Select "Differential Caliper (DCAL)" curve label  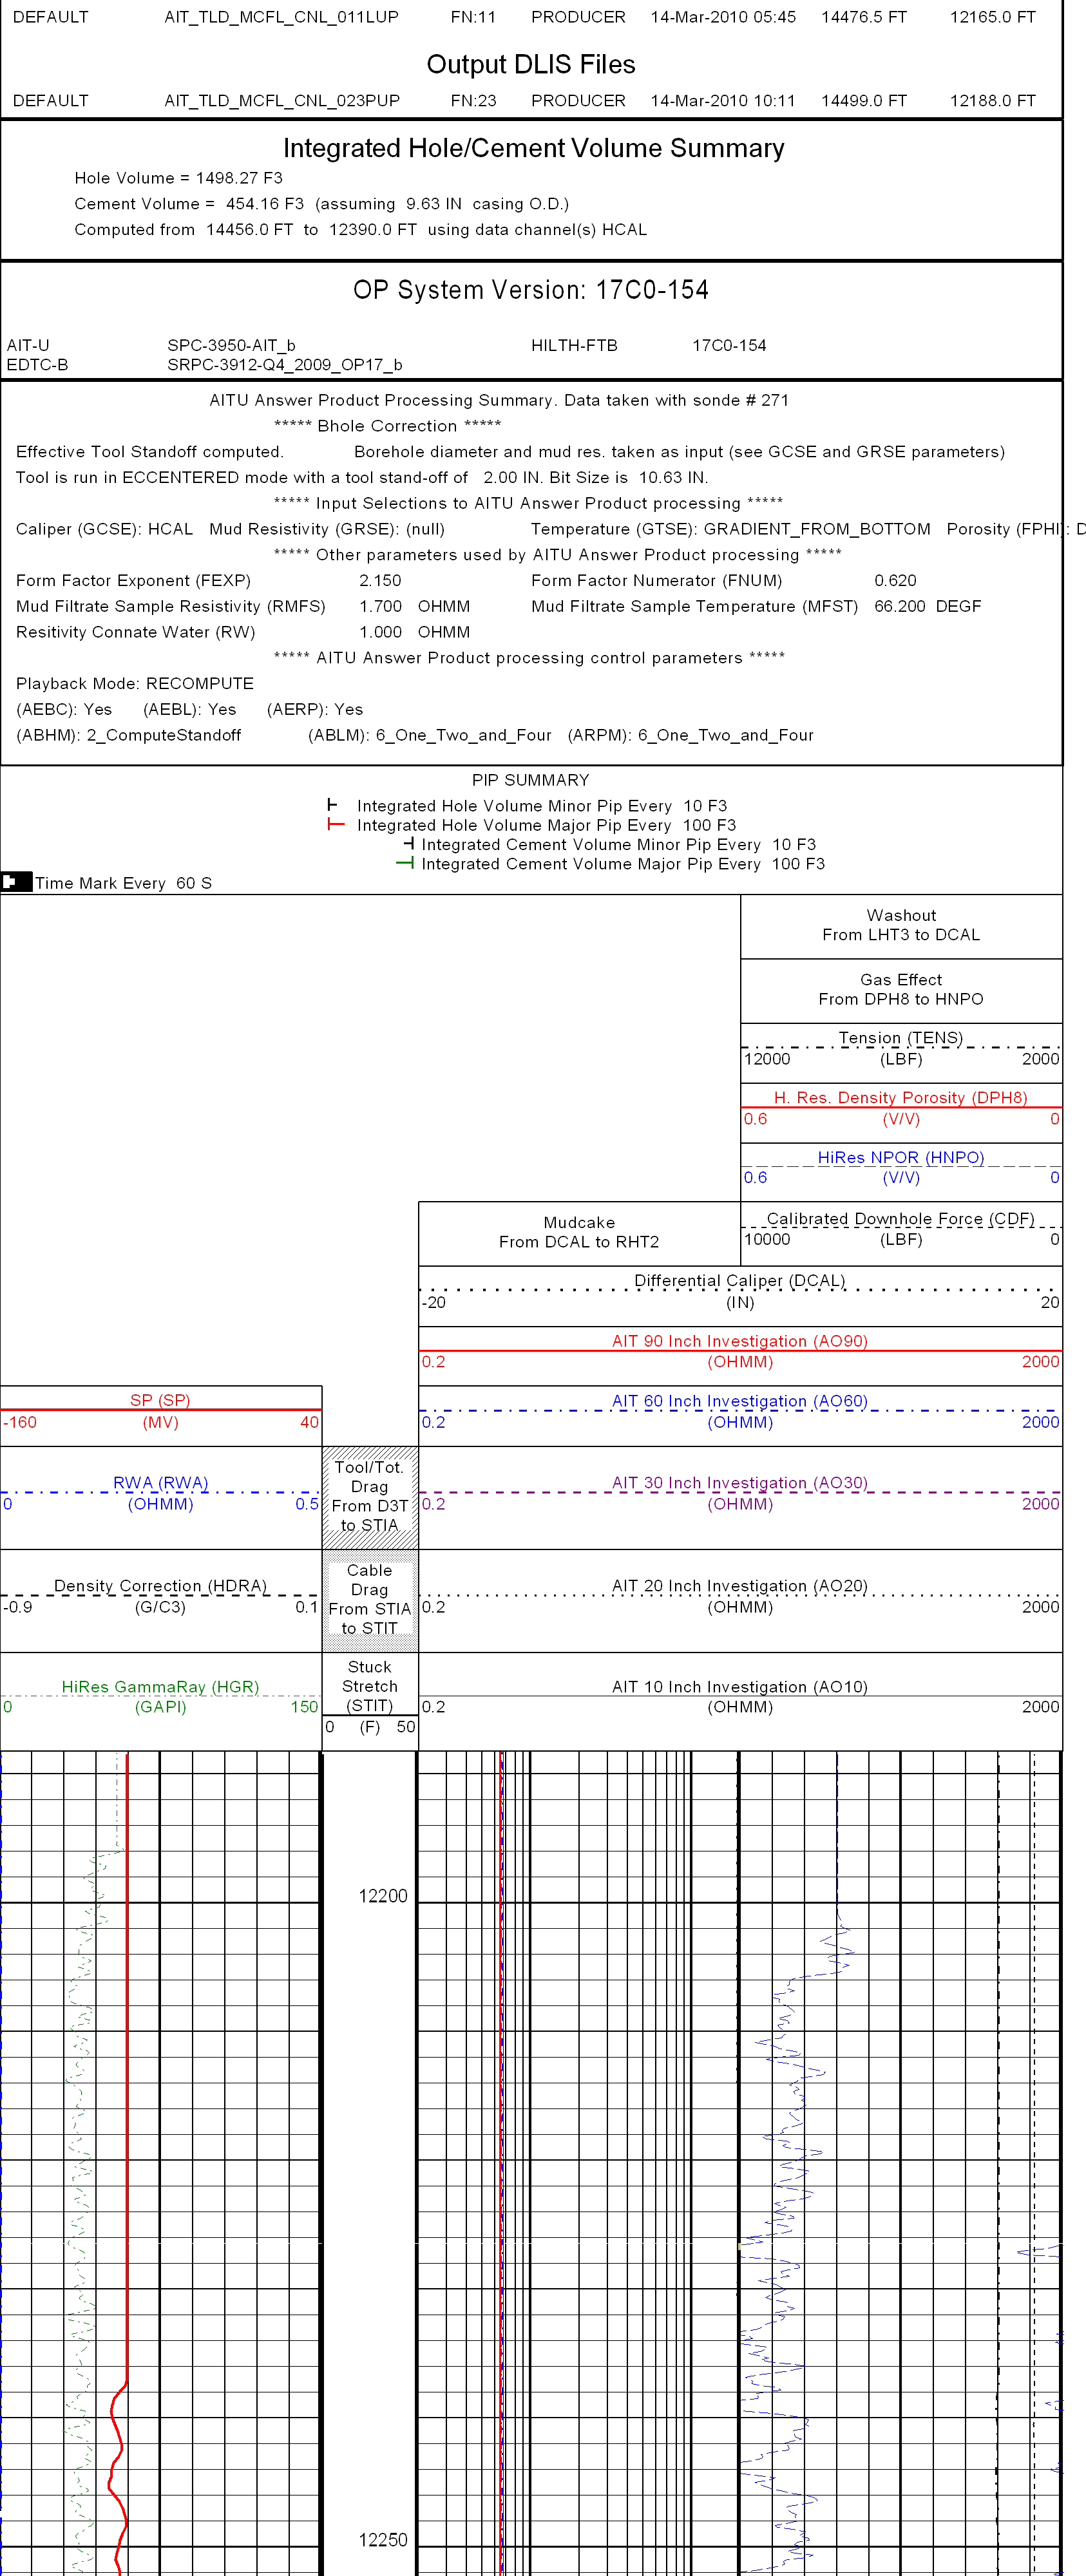[x=740, y=1280]
